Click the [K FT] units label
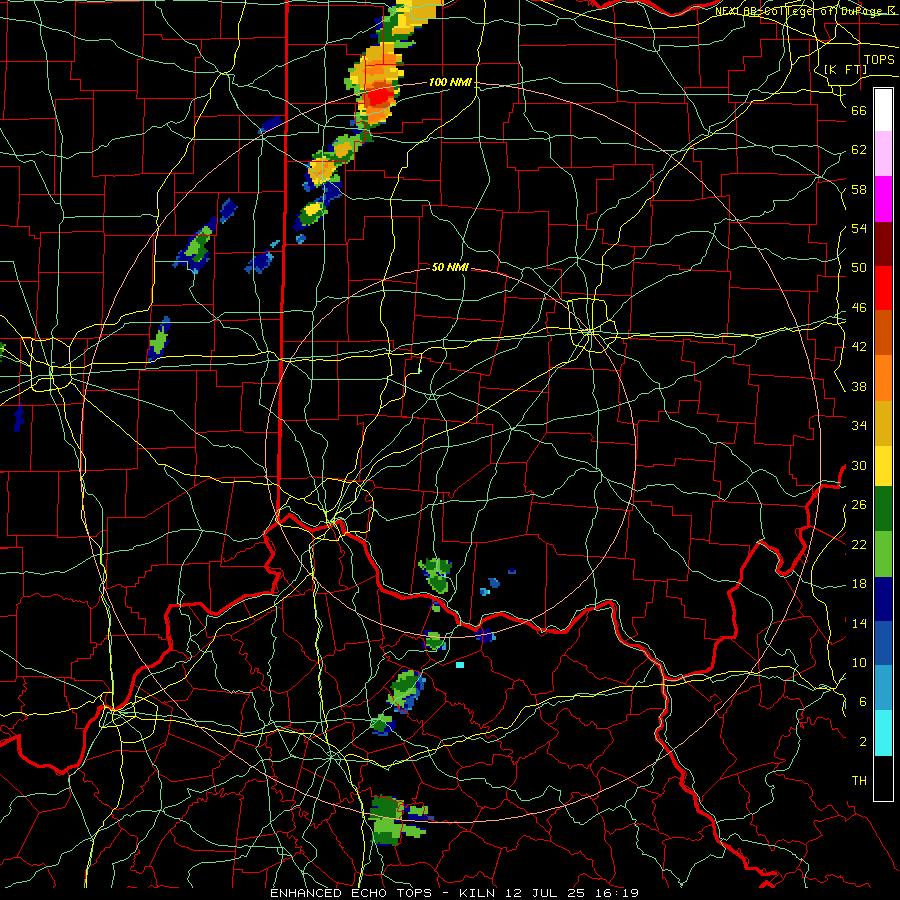Image resolution: width=900 pixels, height=900 pixels. pyautogui.click(x=845, y=69)
